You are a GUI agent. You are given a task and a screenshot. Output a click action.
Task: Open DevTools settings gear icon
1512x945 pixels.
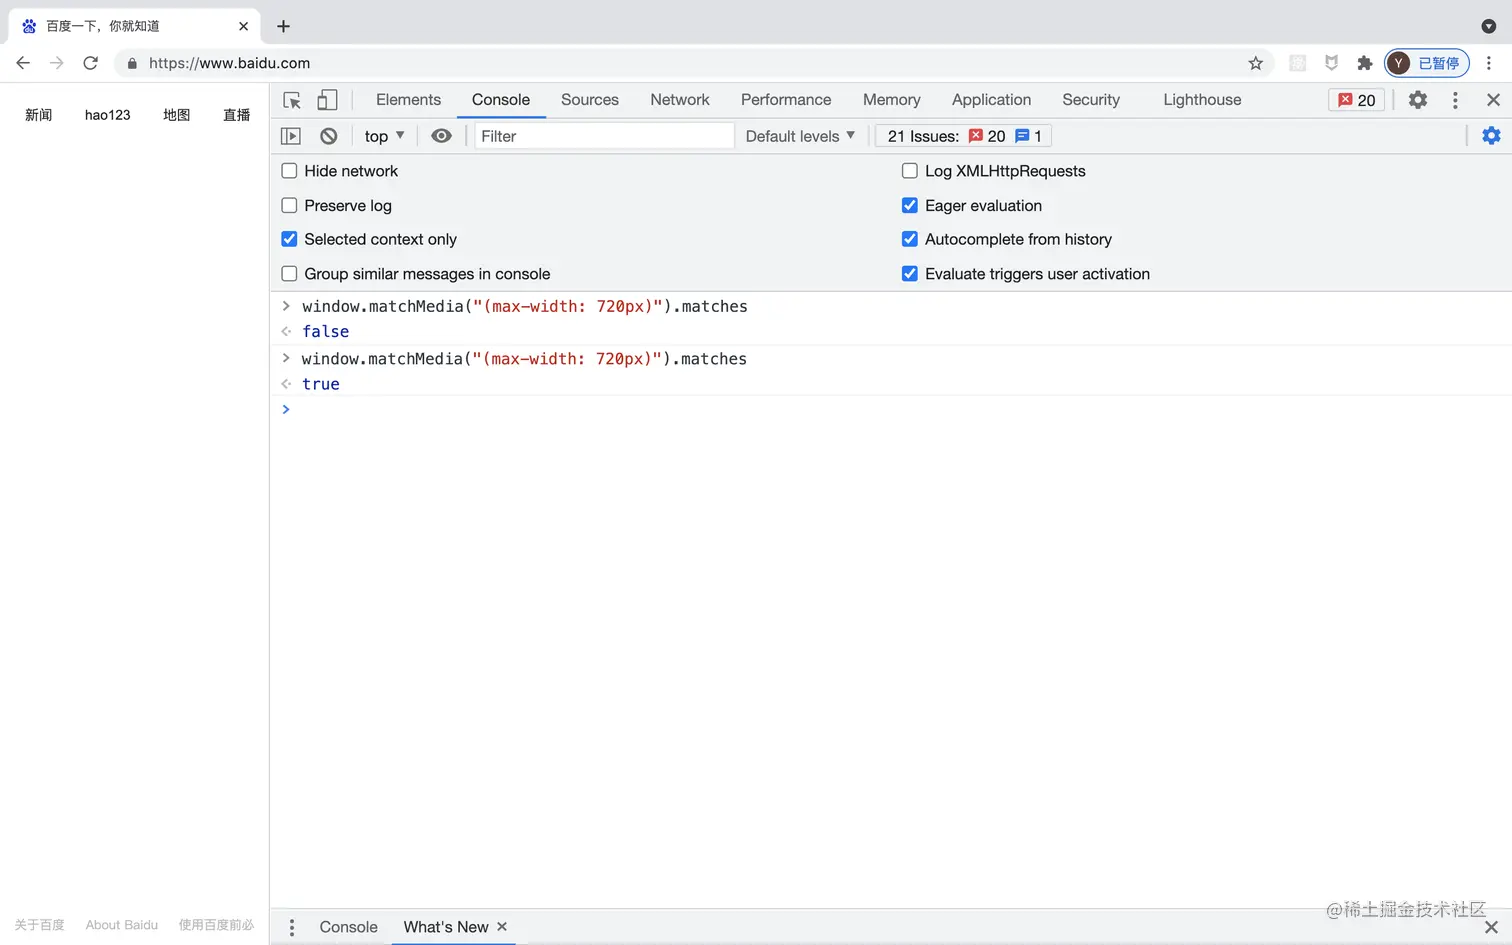(x=1418, y=100)
